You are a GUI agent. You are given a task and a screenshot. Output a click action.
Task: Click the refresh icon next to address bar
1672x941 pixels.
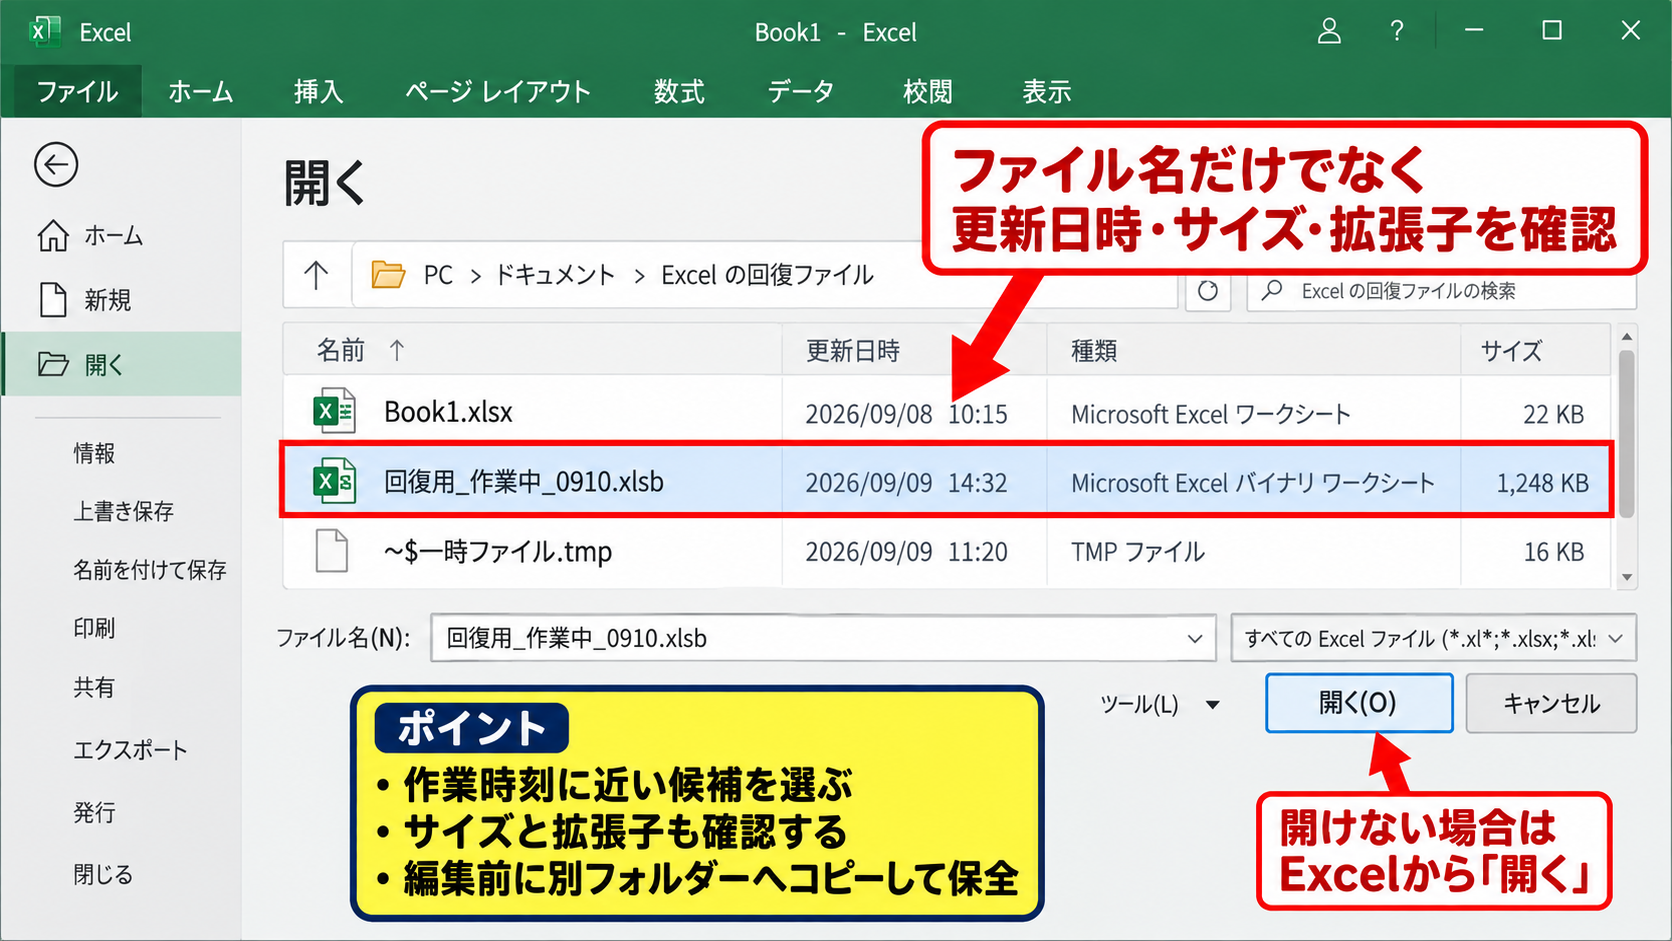1208,291
